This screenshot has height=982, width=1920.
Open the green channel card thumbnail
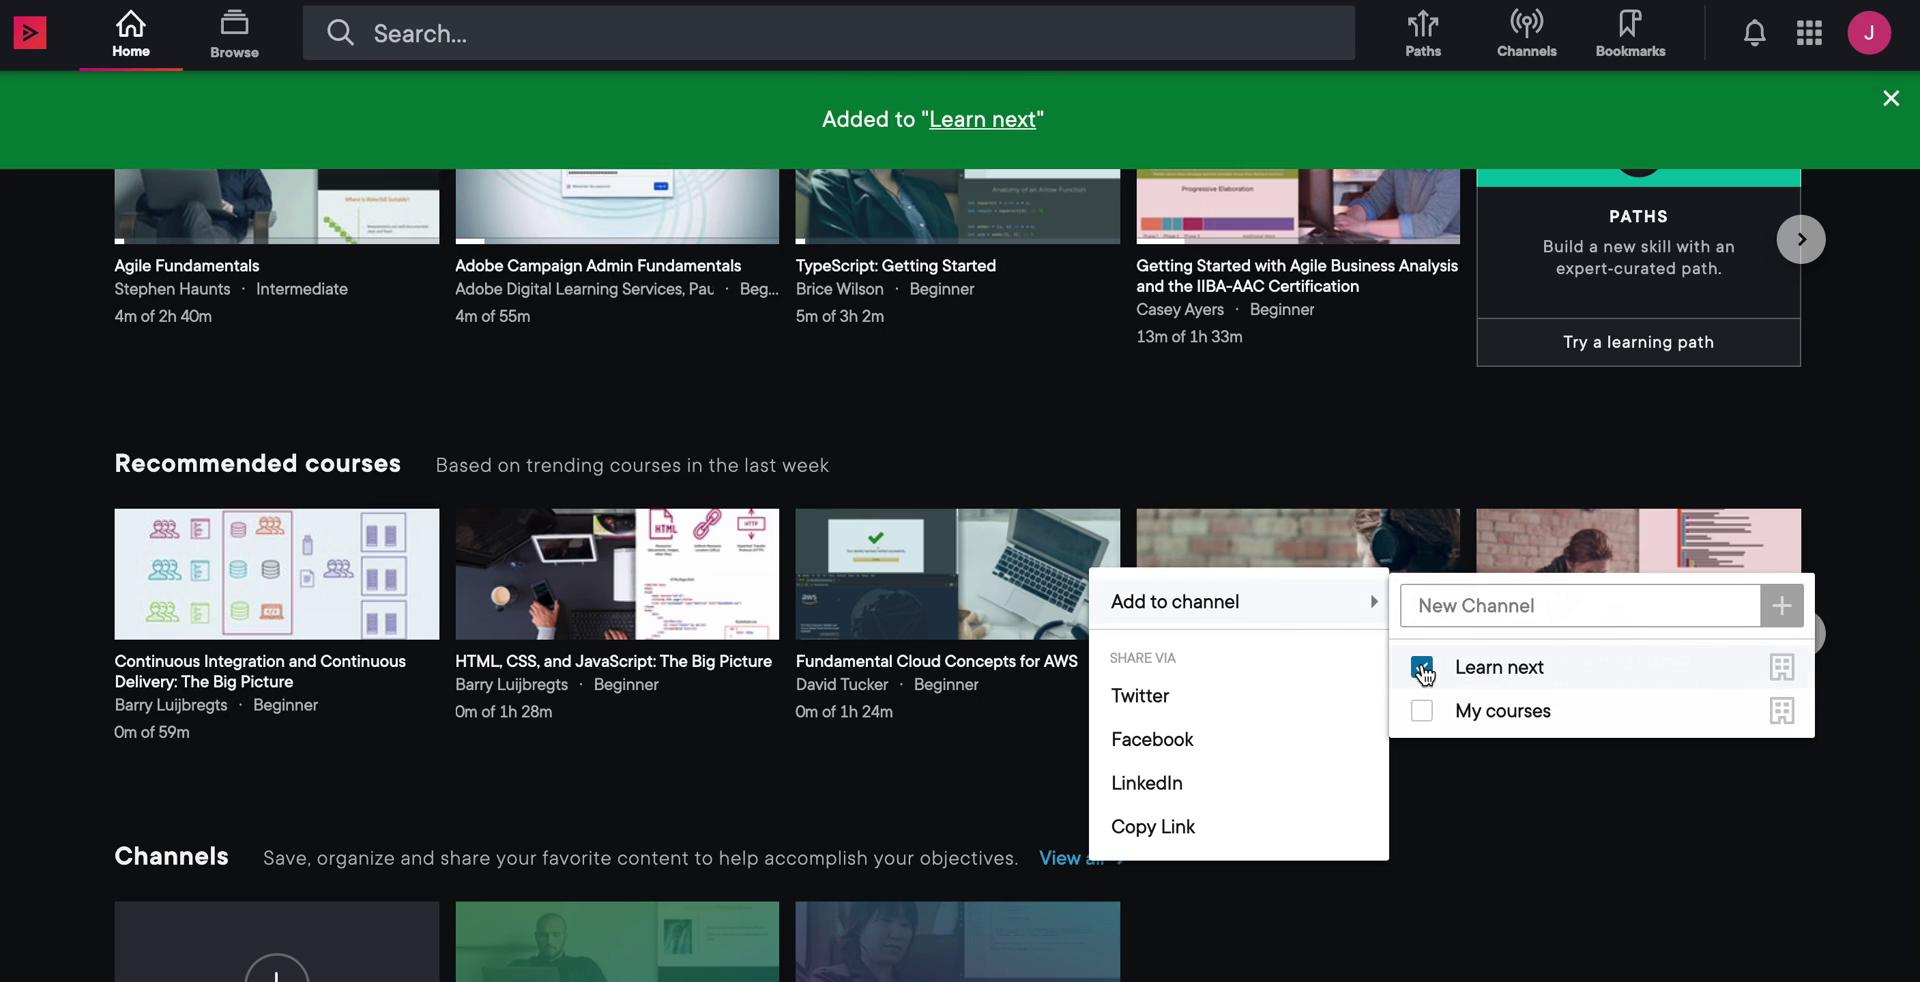coord(616,942)
